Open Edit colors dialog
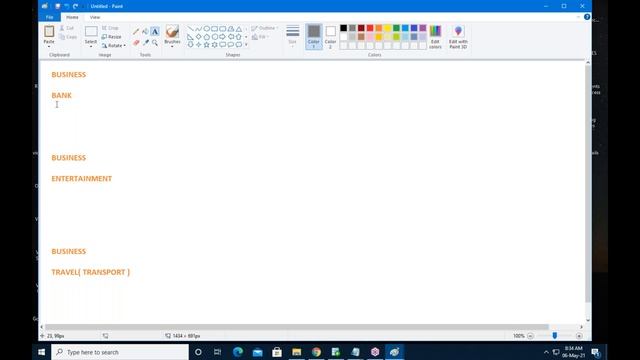Image resolution: width=640 pixels, height=360 pixels. (435, 37)
